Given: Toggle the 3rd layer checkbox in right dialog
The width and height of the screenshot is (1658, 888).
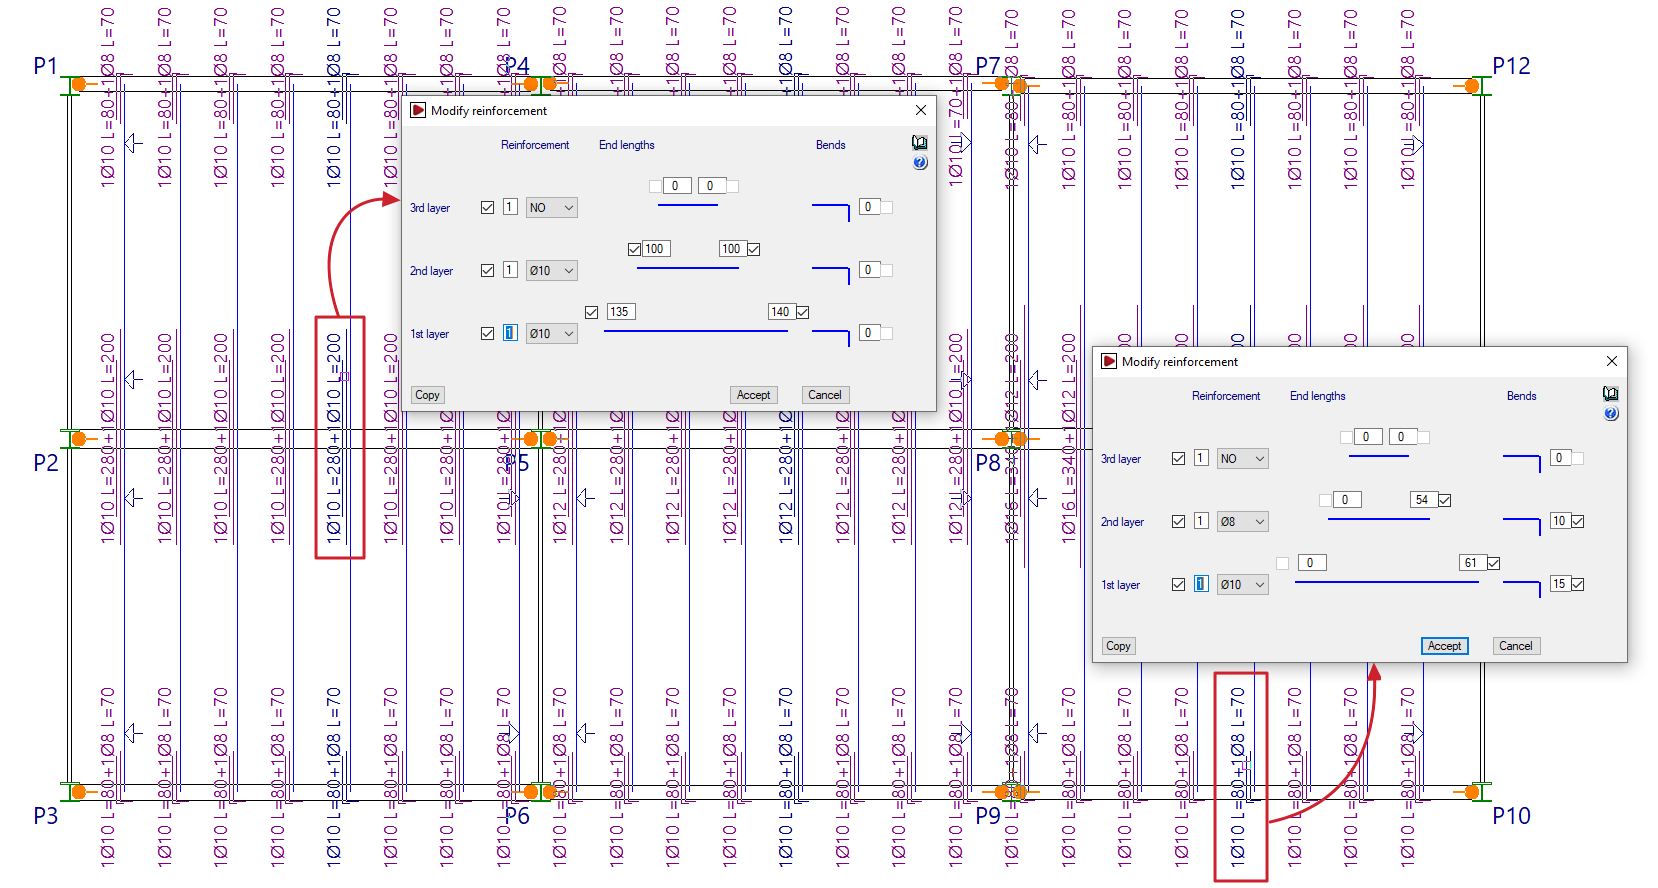Looking at the screenshot, I should tap(1178, 458).
